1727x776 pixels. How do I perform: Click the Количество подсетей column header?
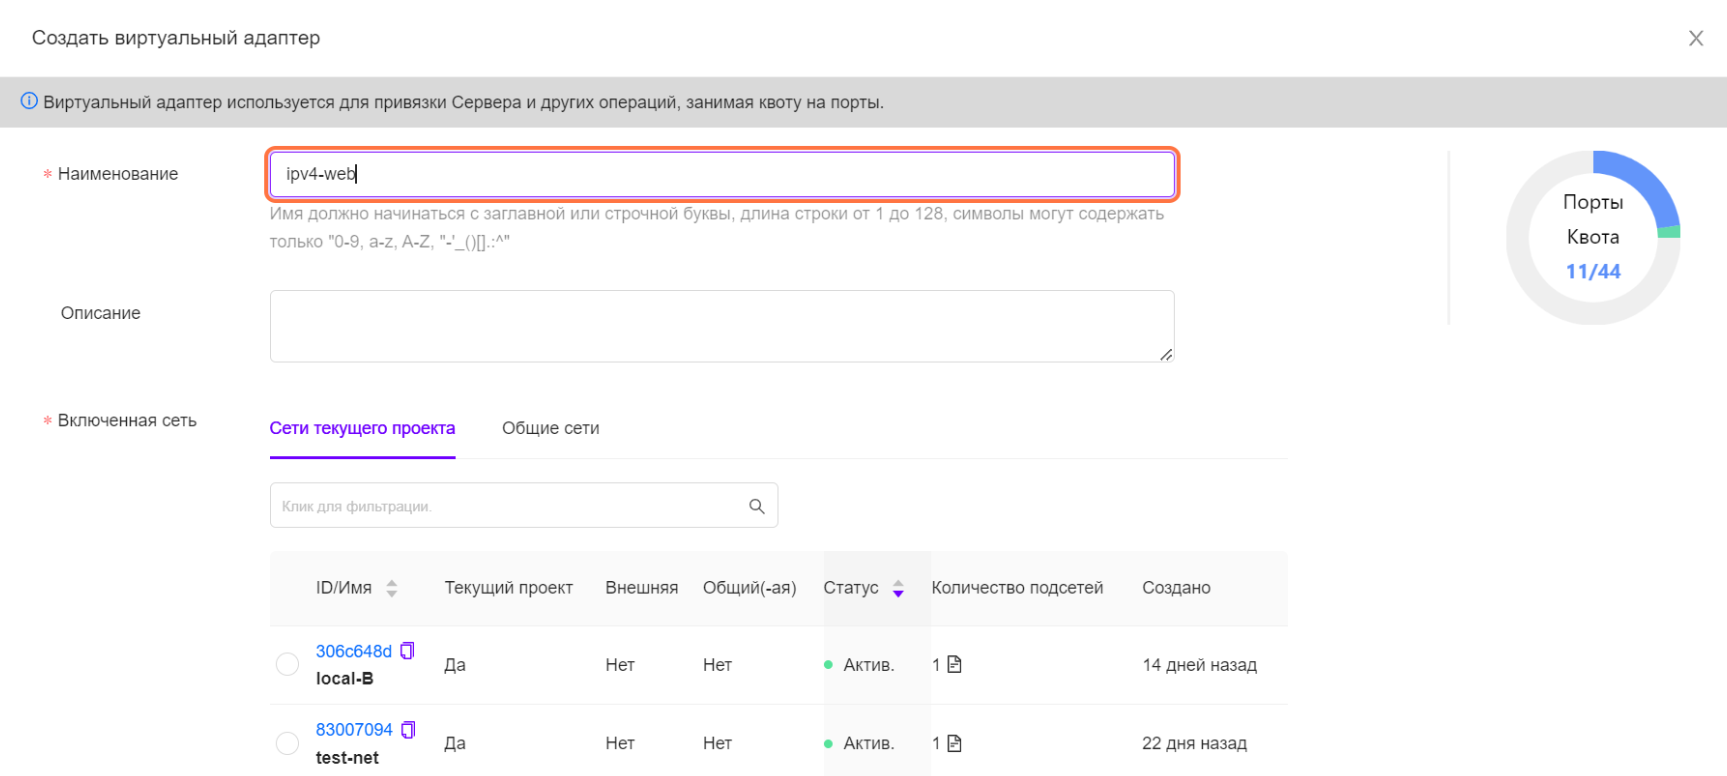pos(1017,588)
